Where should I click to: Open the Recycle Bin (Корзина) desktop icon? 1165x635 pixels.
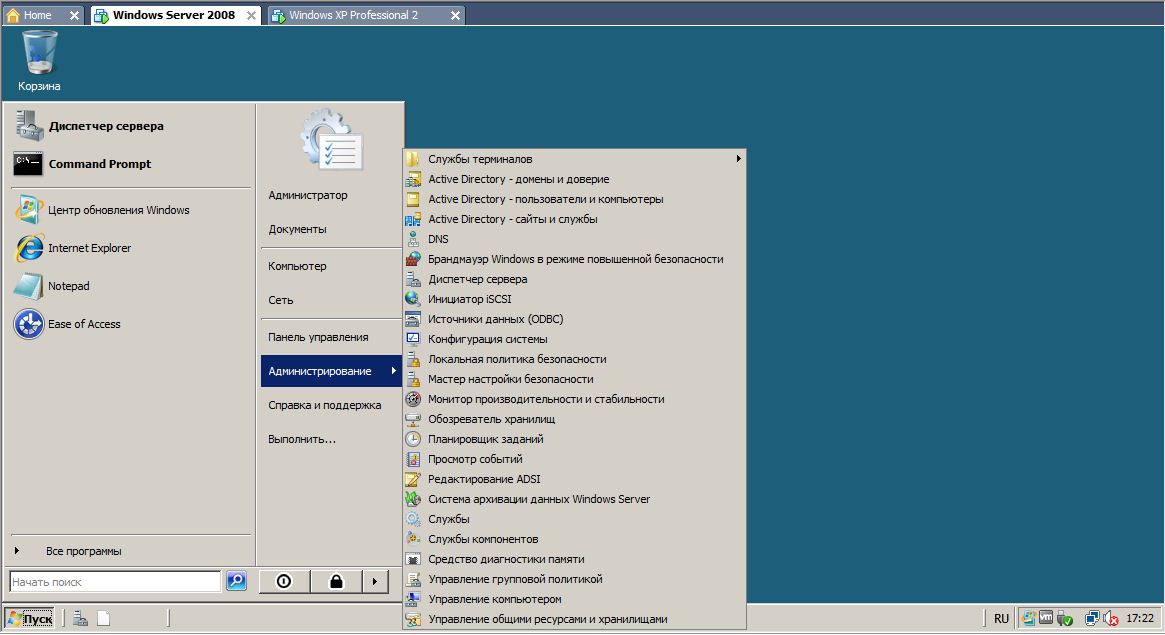(39, 61)
